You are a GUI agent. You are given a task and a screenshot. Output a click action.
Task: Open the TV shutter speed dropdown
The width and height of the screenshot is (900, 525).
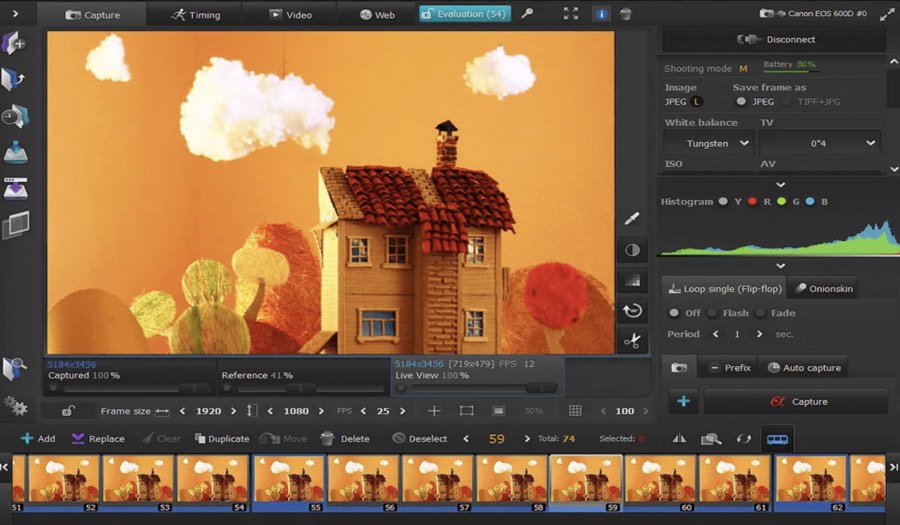[819, 144]
